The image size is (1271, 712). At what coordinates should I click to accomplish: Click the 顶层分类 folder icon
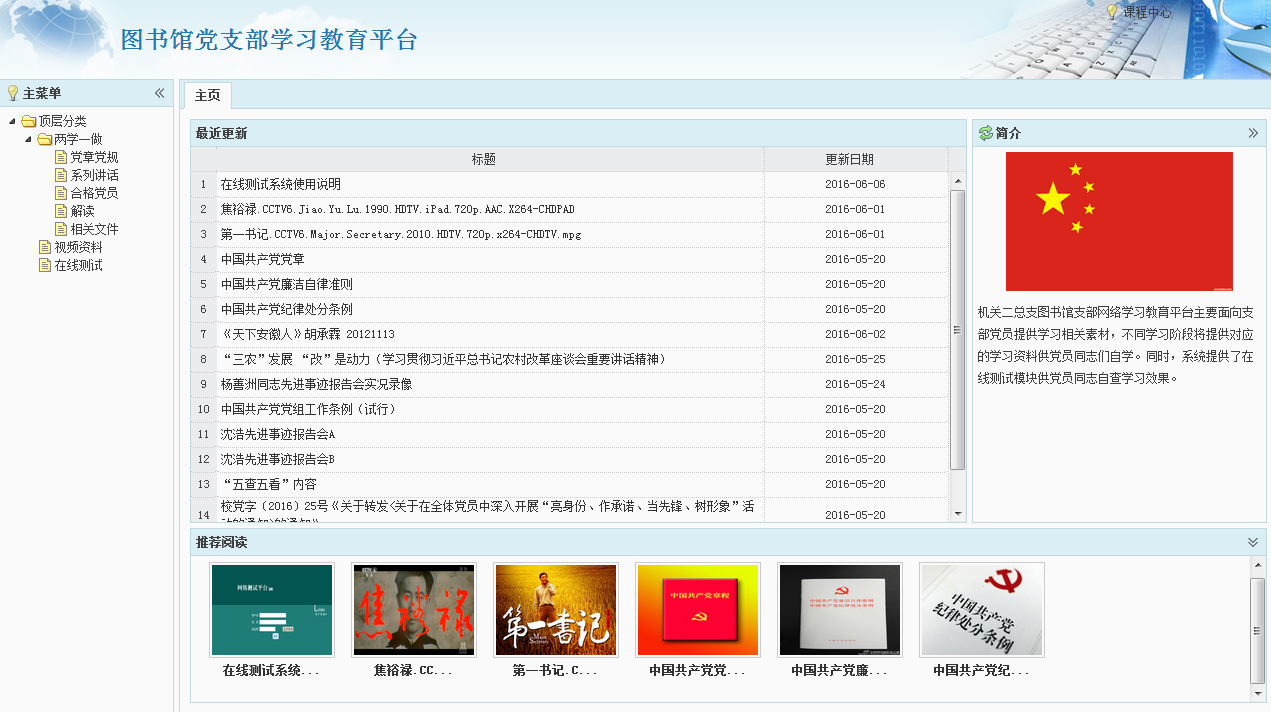pos(29,122)
